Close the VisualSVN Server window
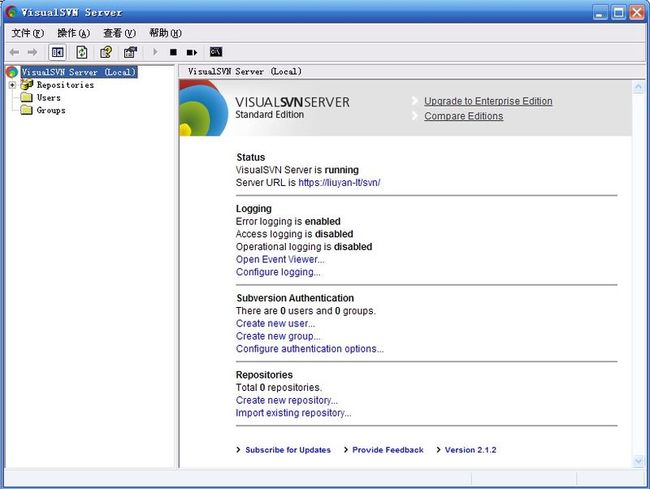 point(637,12)
